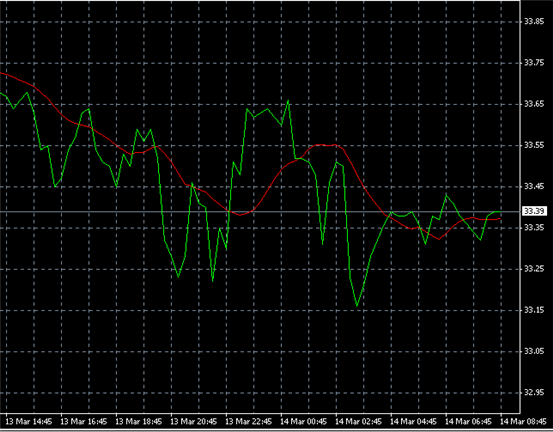Click the 33.05 price axis label
Image resolution: width=553 pixels, height=432 pixels.
click(534, 352)
